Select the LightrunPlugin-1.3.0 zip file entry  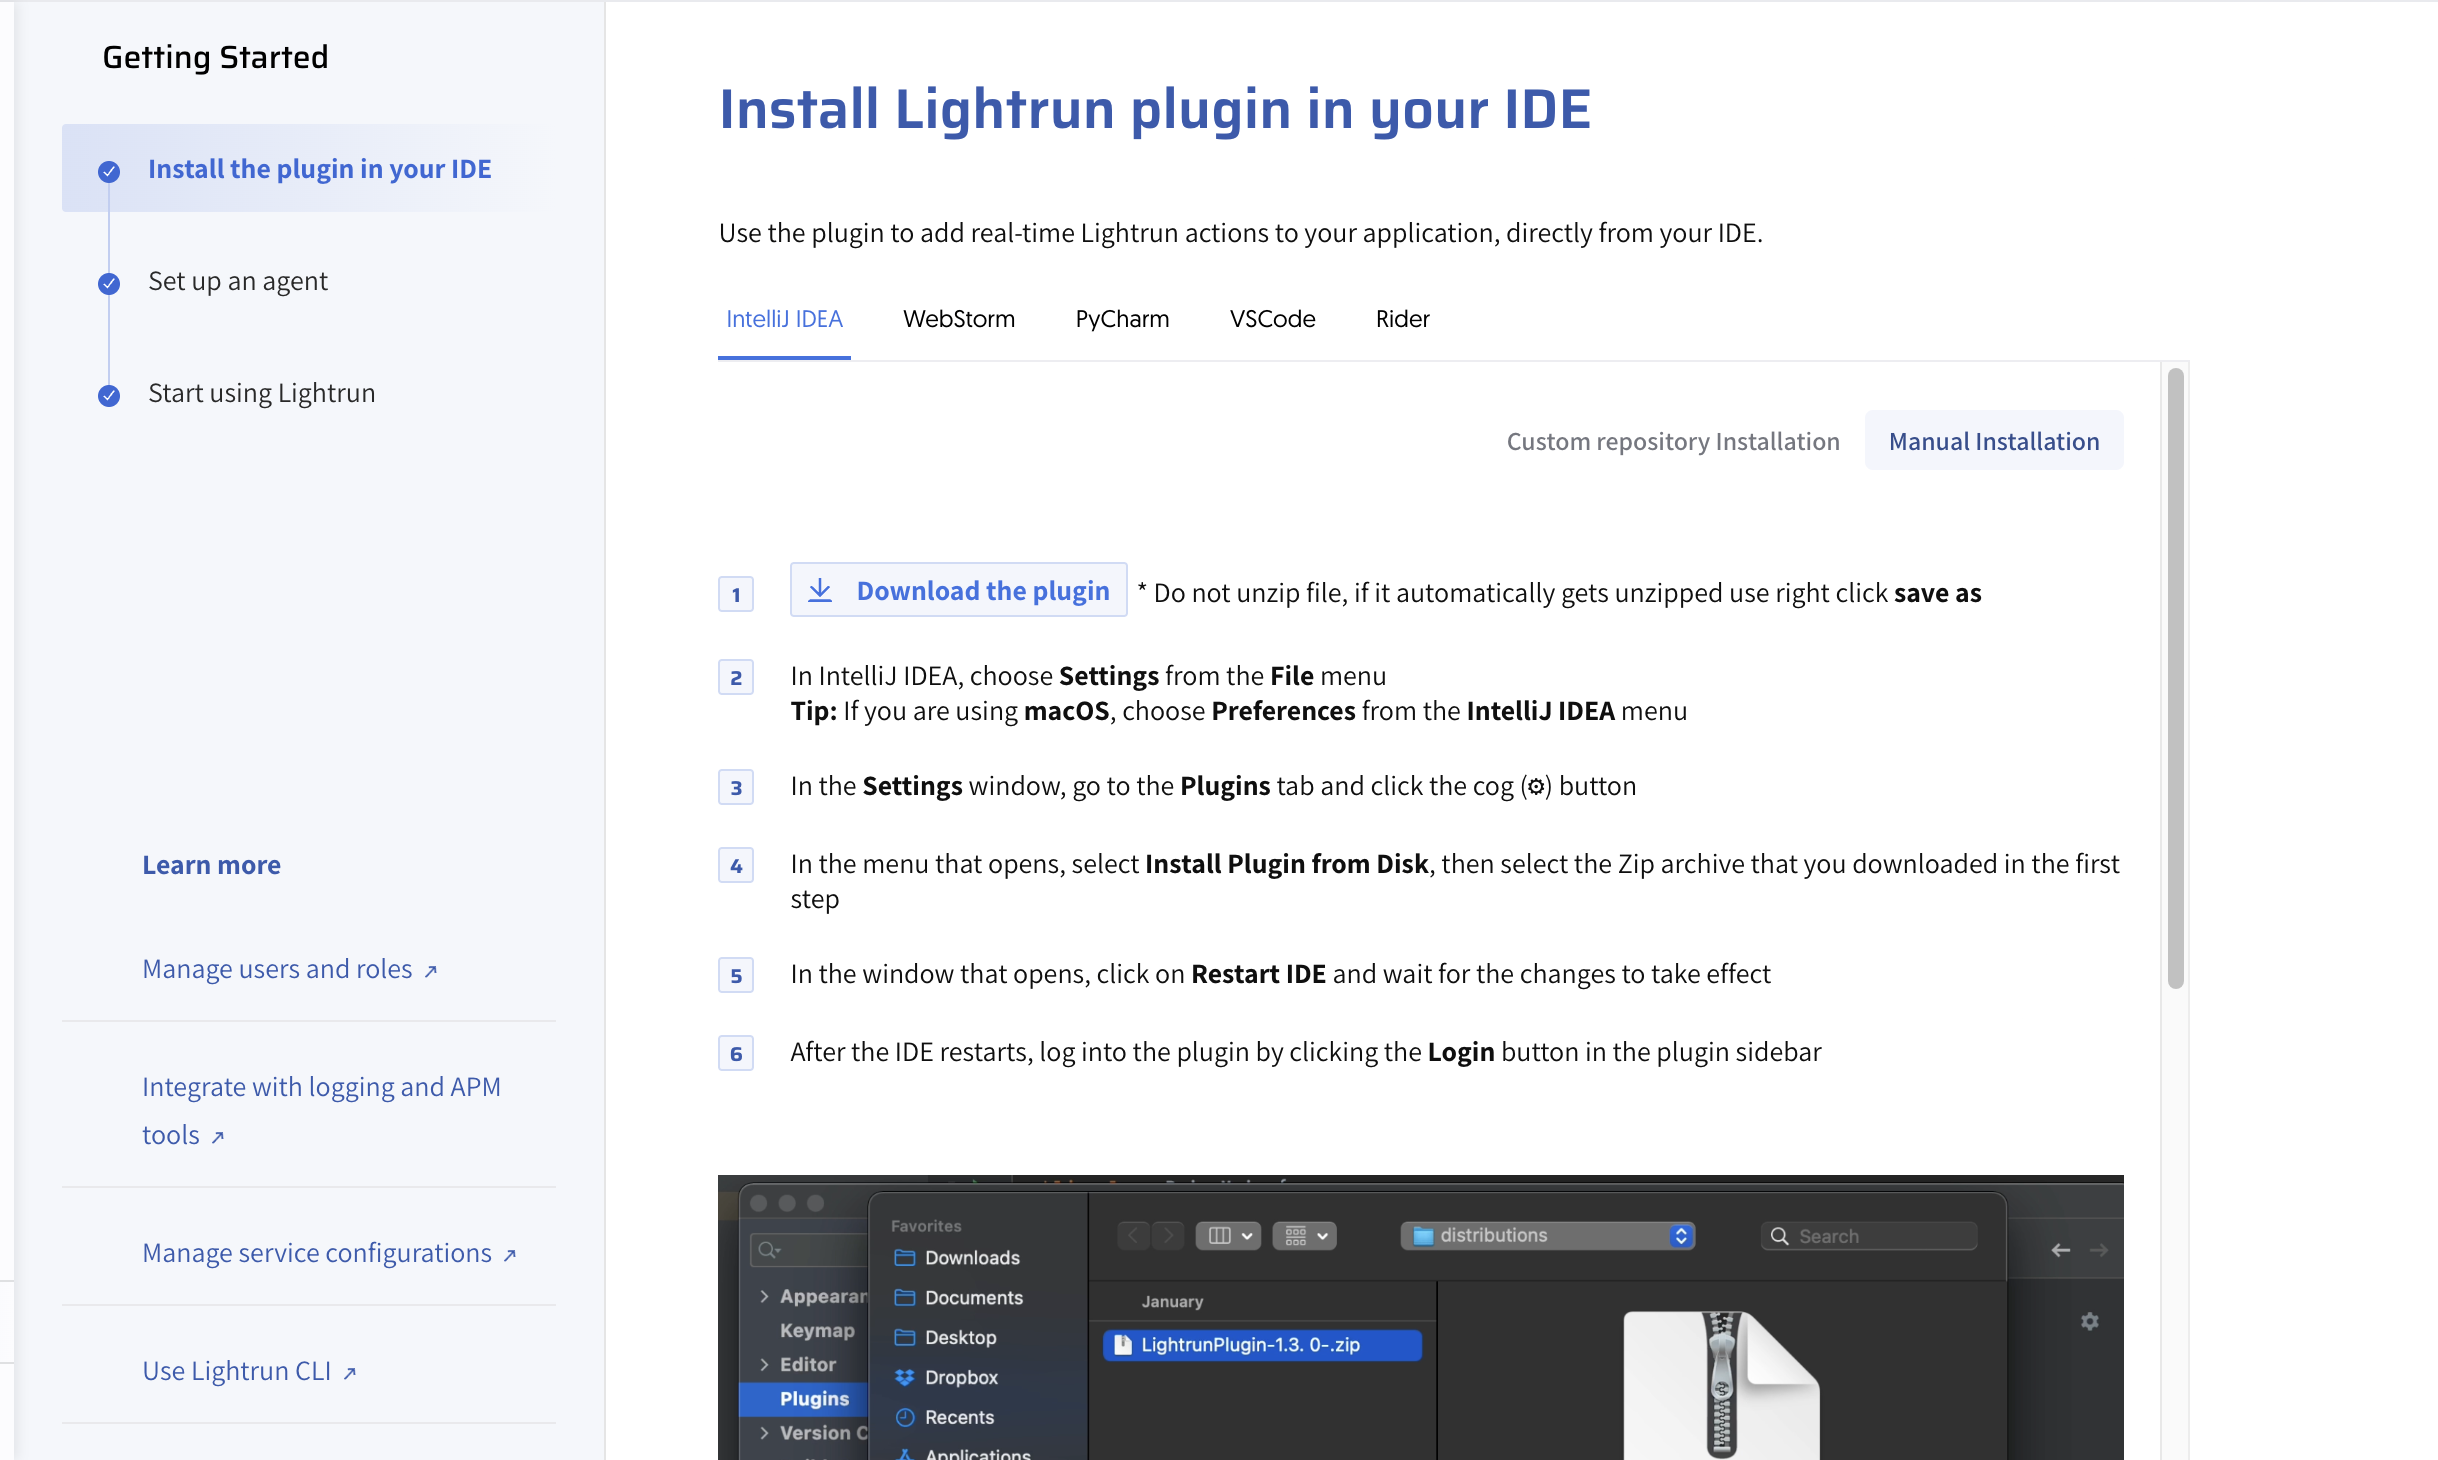1261,1345
